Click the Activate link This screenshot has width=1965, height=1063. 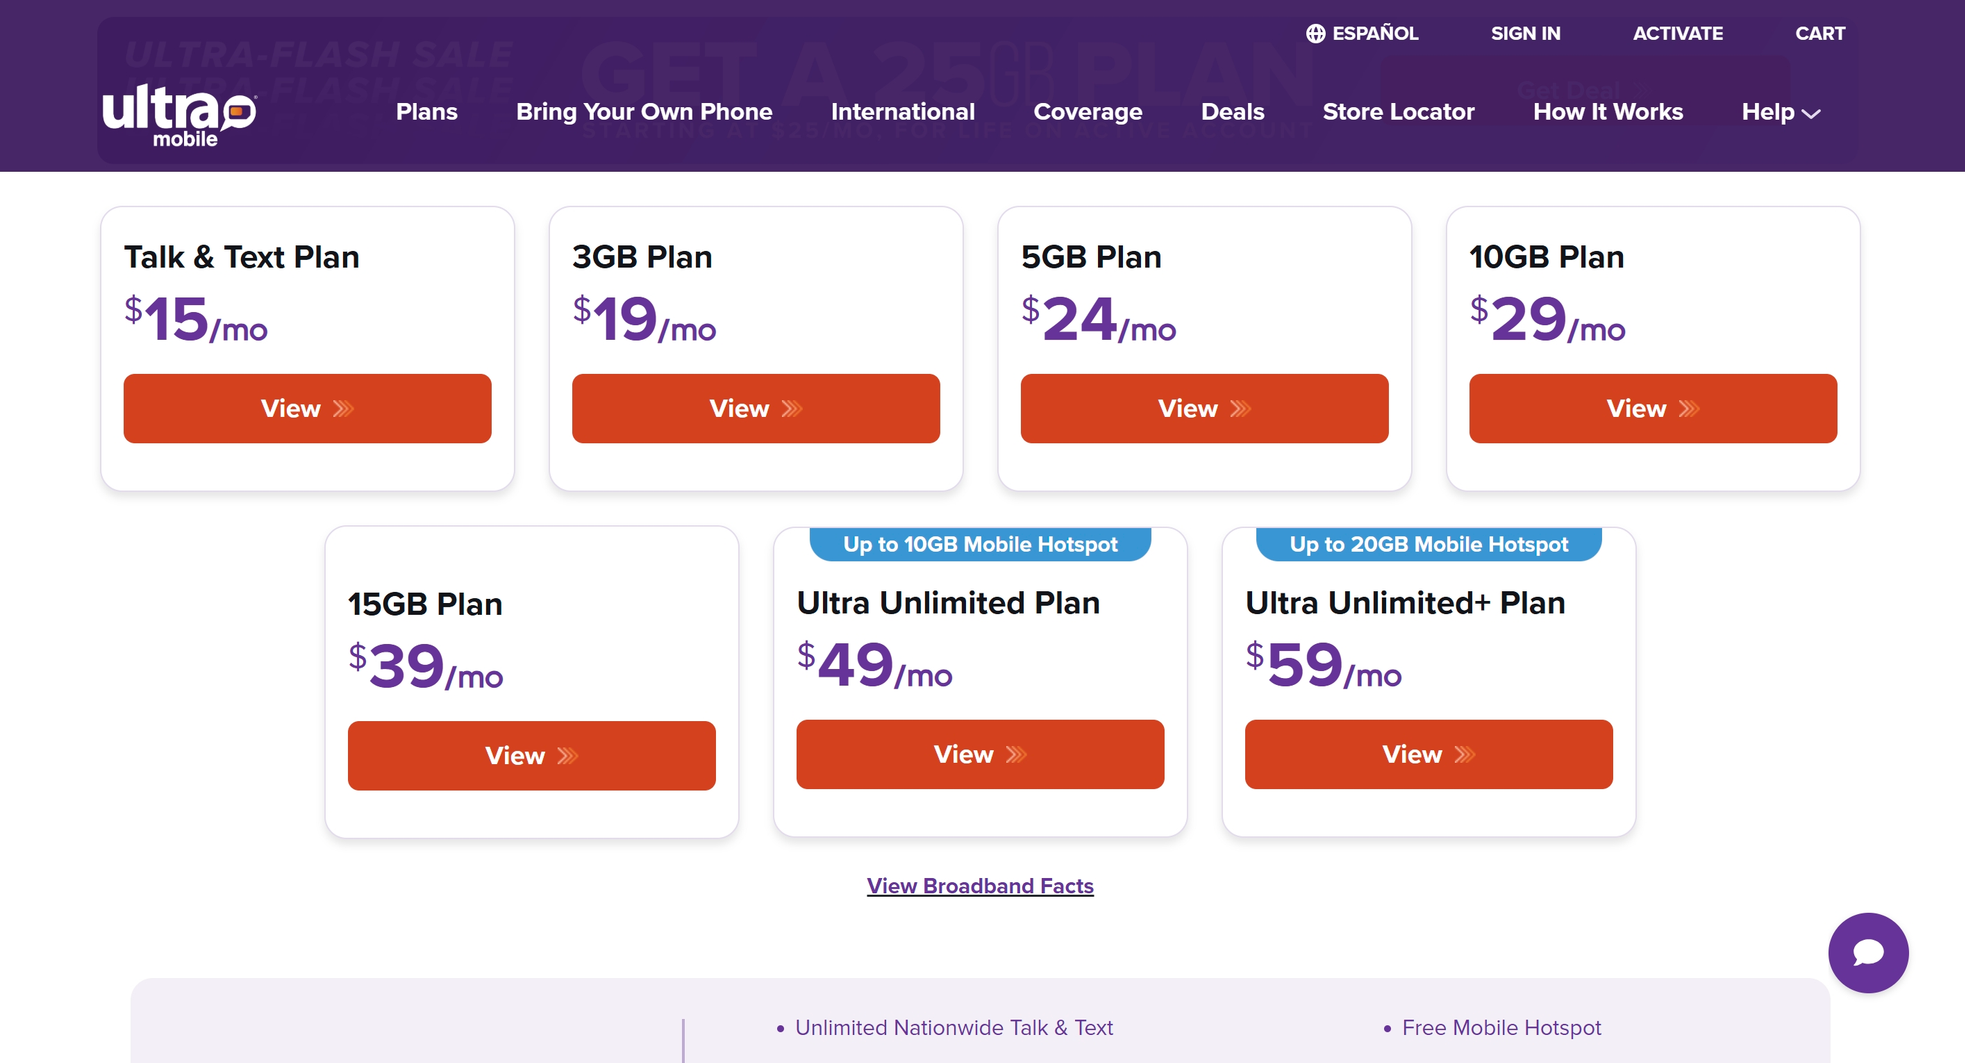pos(1678,33)
